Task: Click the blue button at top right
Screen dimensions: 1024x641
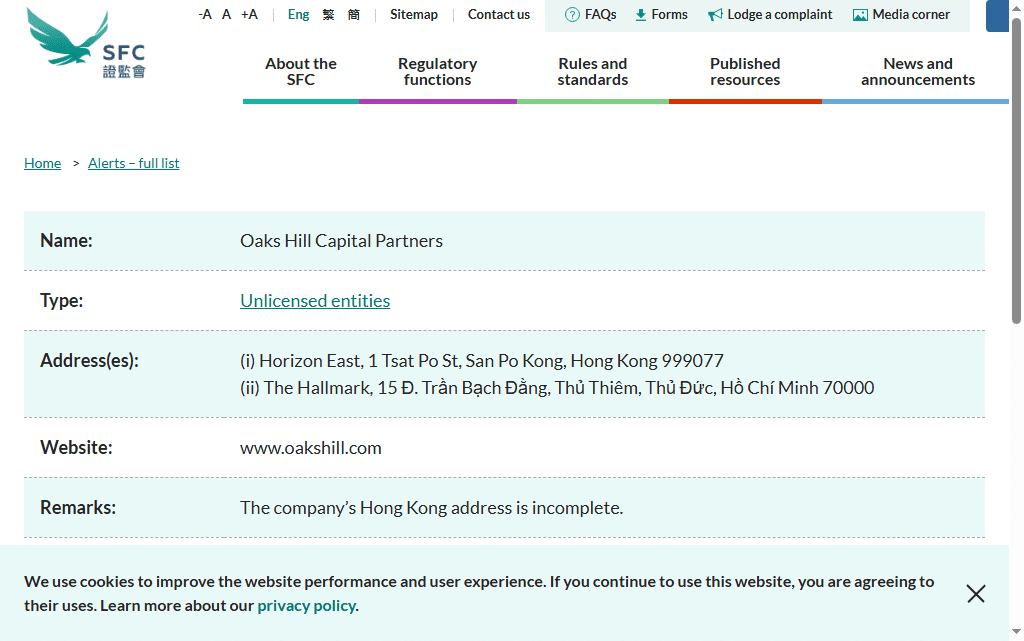Action: coord(997,16)
